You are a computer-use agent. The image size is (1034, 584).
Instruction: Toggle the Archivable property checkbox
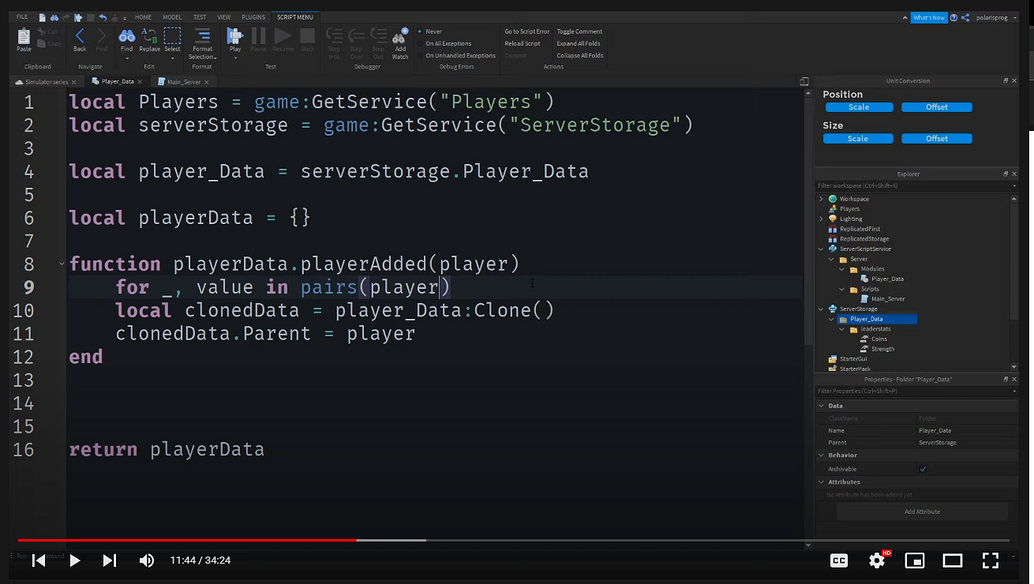(x=923, y=469)
